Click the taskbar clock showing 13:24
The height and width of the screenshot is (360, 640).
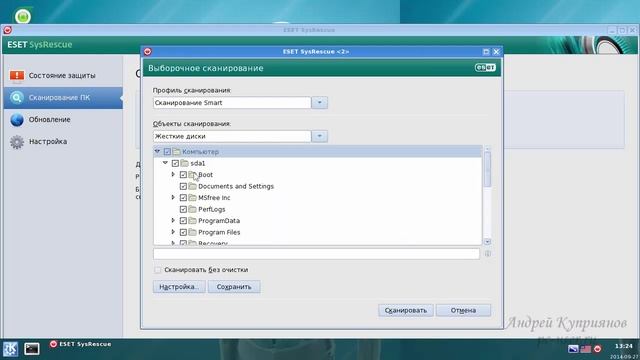tap(623, 346)
